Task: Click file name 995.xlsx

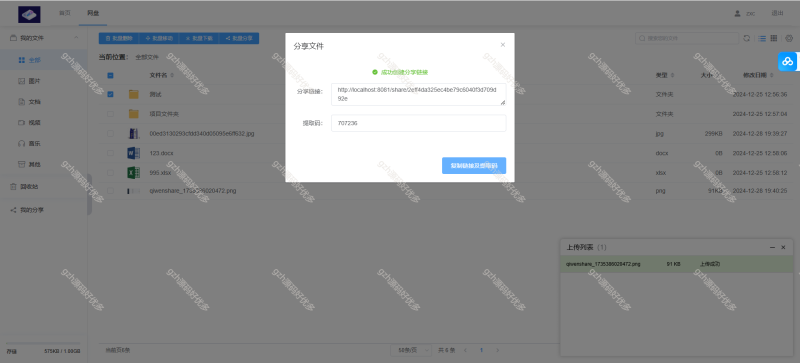Action: [160, 173]
